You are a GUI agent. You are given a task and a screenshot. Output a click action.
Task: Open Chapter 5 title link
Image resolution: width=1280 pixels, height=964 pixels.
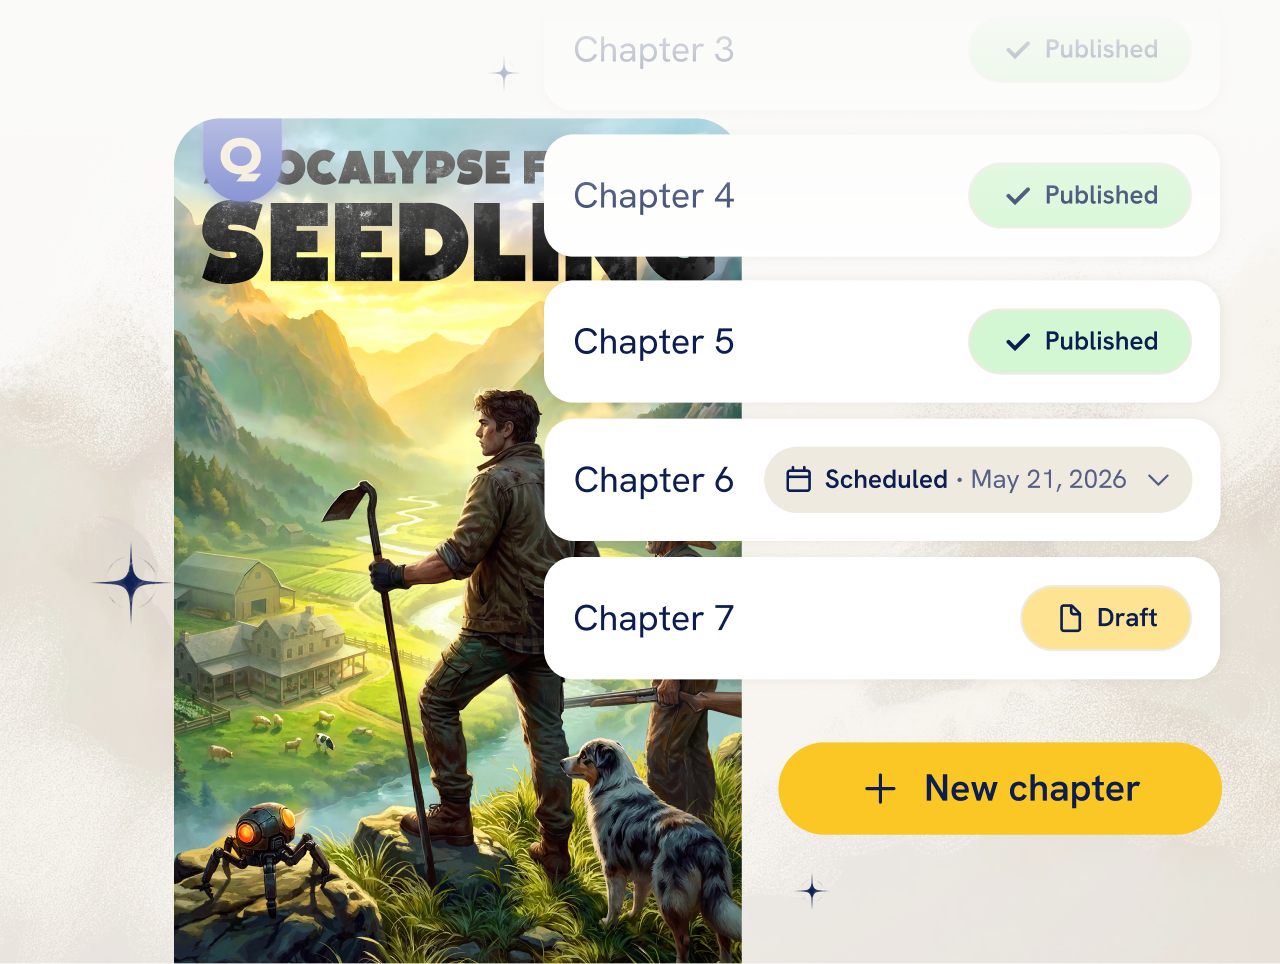pos(654,342)
